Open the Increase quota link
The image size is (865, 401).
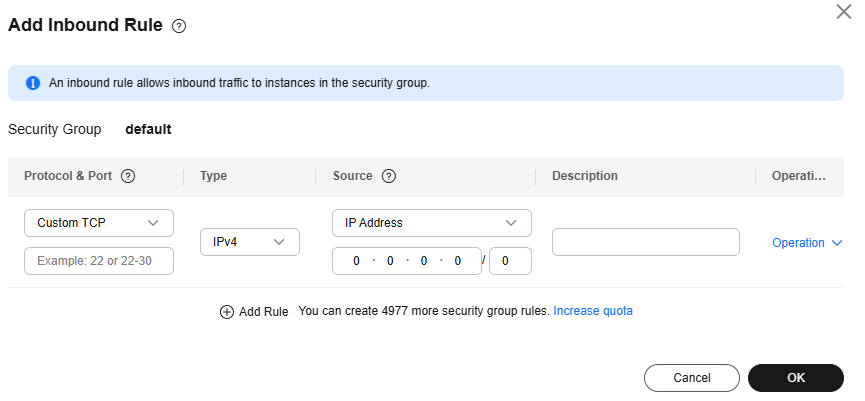(x=593, y=311)
